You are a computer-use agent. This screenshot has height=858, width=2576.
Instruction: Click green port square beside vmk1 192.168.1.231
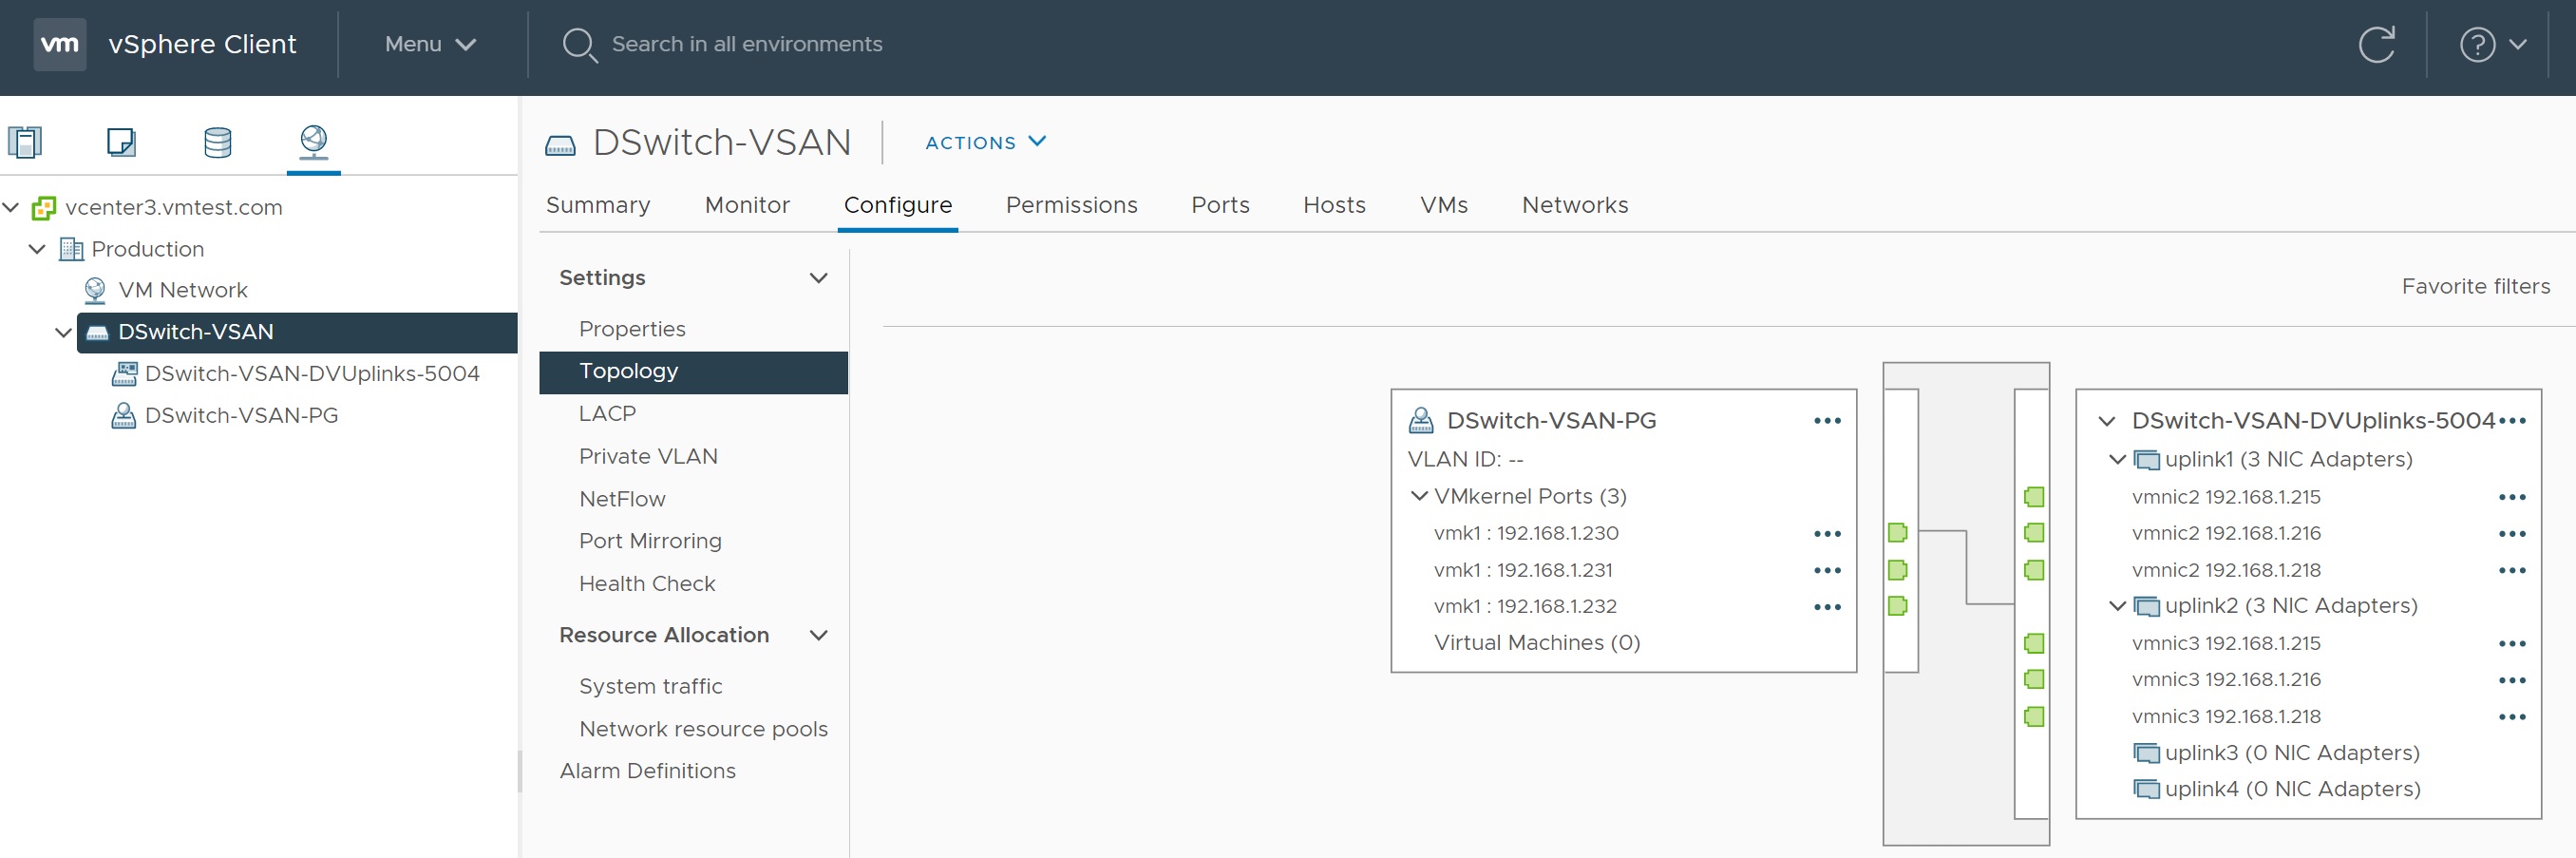[x=1897, y=570]
